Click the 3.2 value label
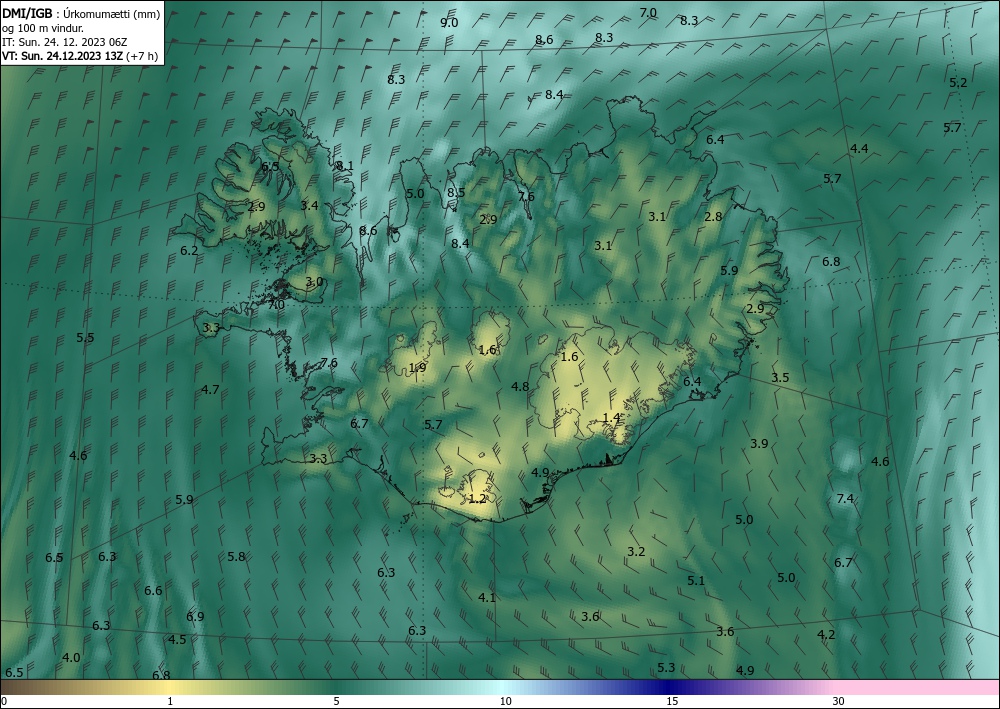 pyautogui.click(x=636, y=552)
